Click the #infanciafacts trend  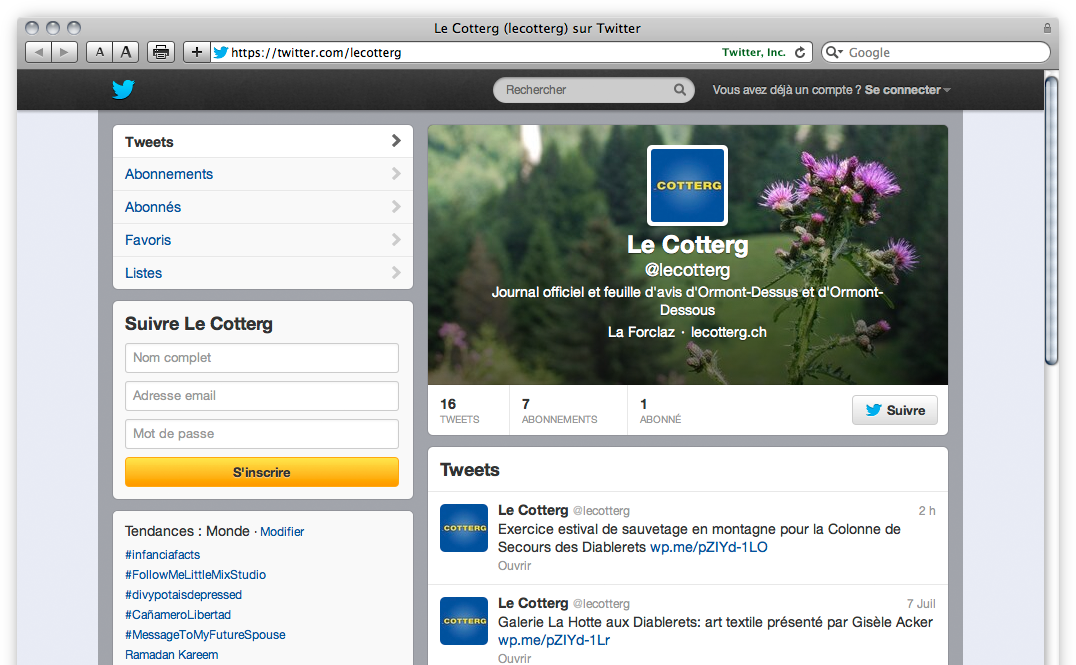click(x=163, y=555)
